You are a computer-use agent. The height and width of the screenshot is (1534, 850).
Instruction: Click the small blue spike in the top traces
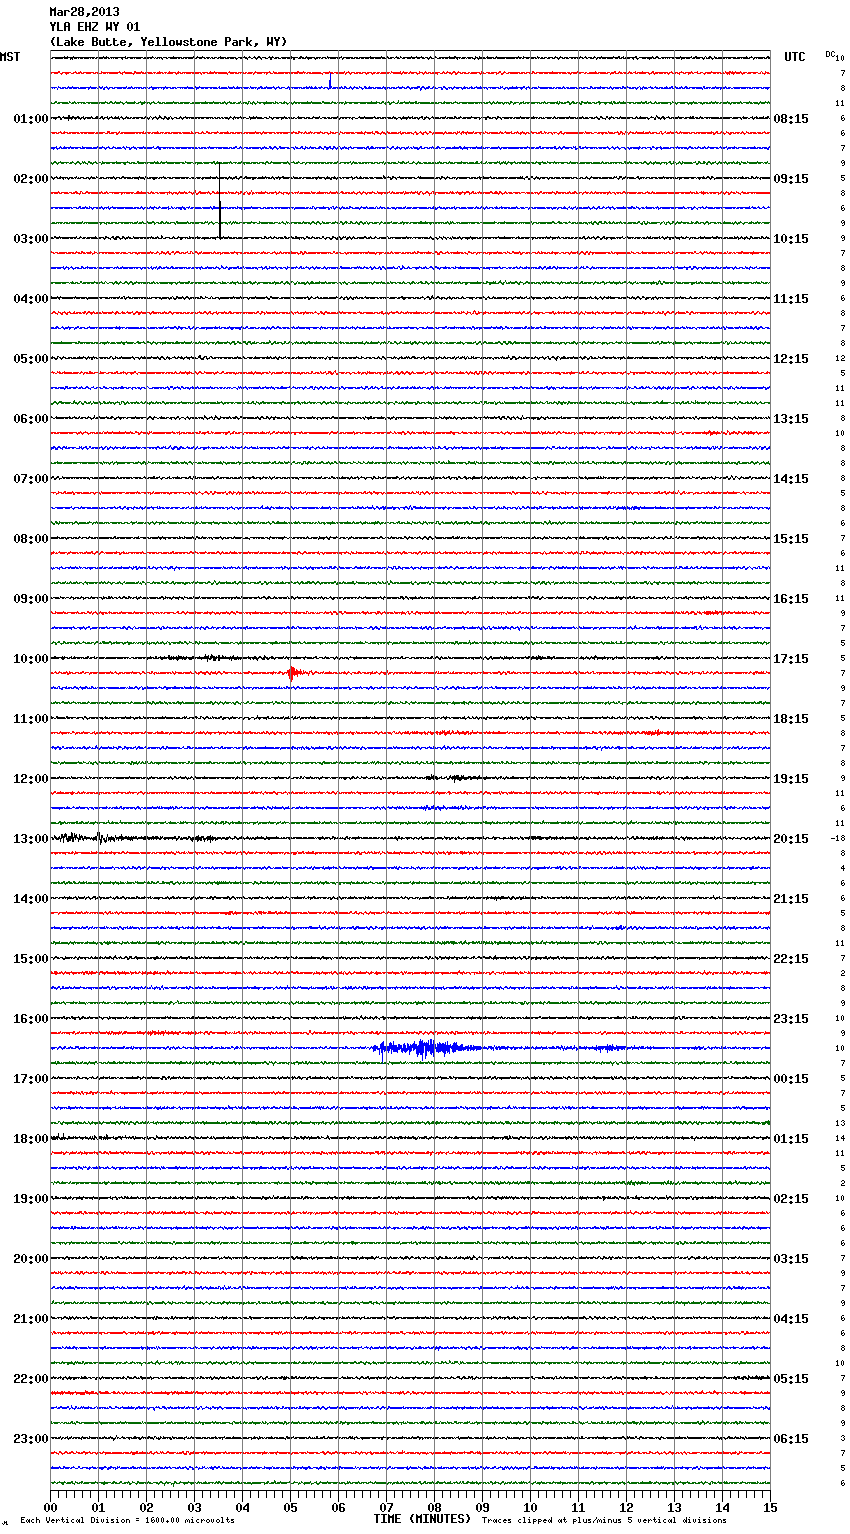[x=330, y=81]
